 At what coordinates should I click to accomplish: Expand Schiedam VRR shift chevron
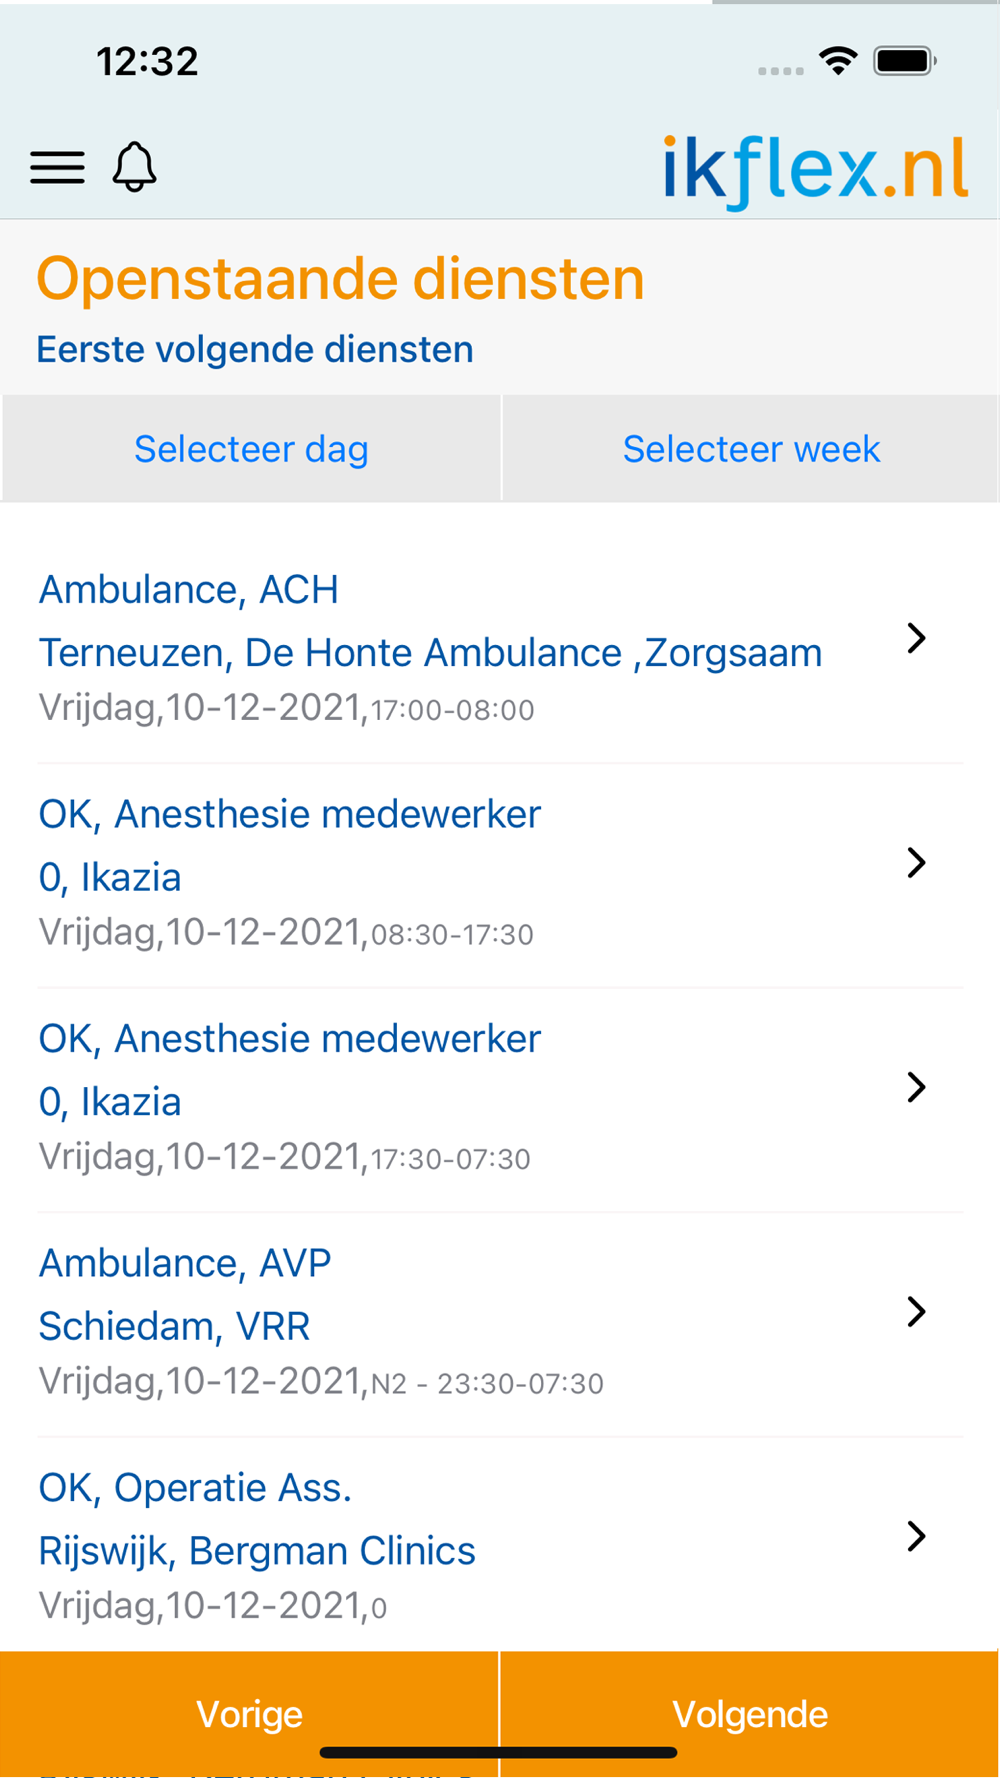pos(916,1311)
